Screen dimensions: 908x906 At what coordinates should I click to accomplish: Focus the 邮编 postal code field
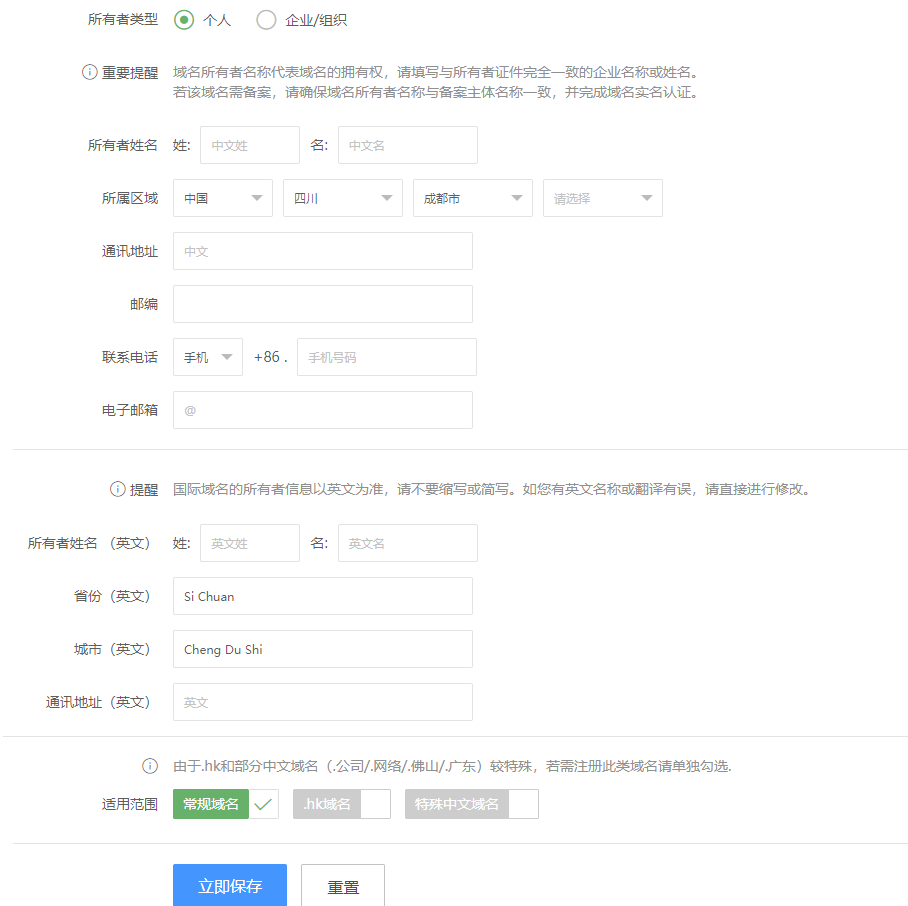point(323,304)
